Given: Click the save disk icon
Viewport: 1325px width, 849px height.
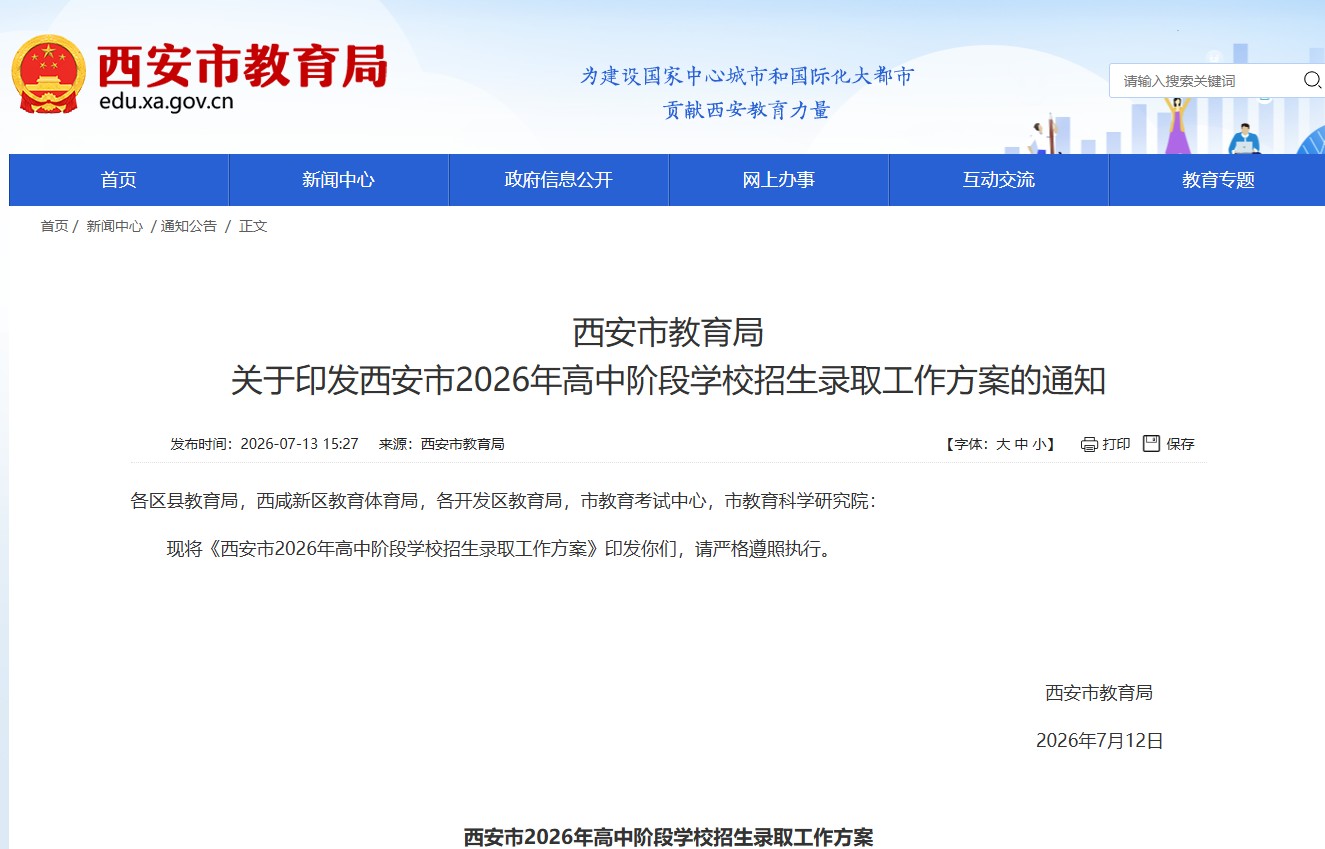Looking at the screenshot, I should click(x=1151, y=443).
